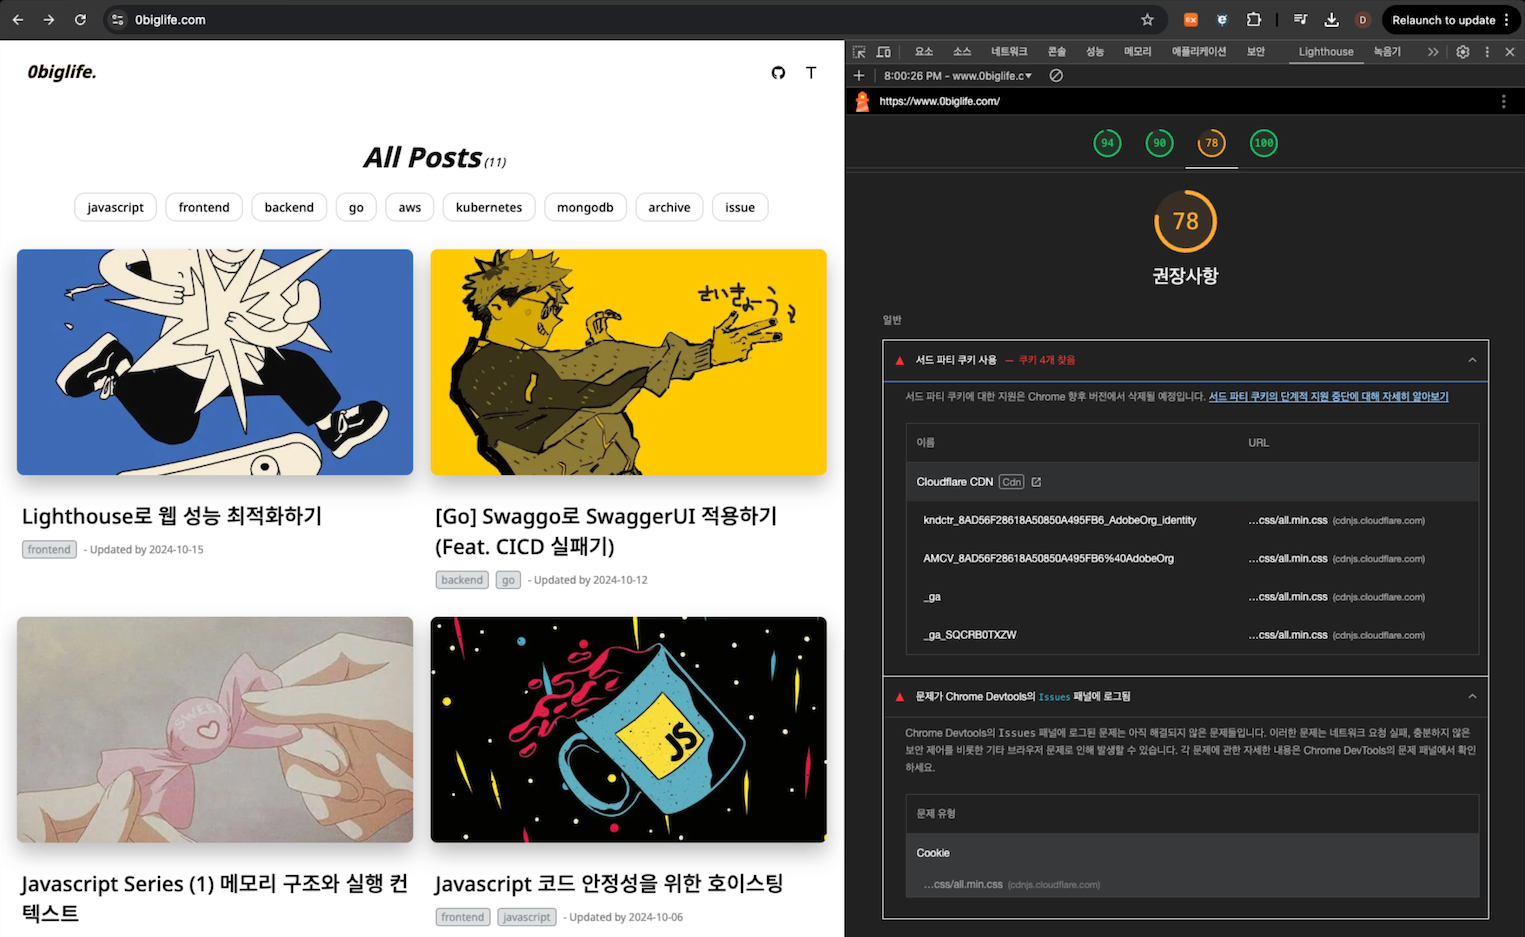Activate DevTools inspect element picker icon

tap(859, 52)
